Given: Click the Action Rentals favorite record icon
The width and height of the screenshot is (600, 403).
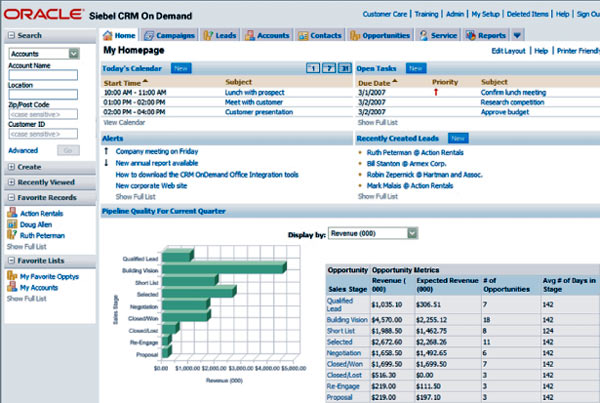Looking at the screenshot, I should (x=12, y=213).
